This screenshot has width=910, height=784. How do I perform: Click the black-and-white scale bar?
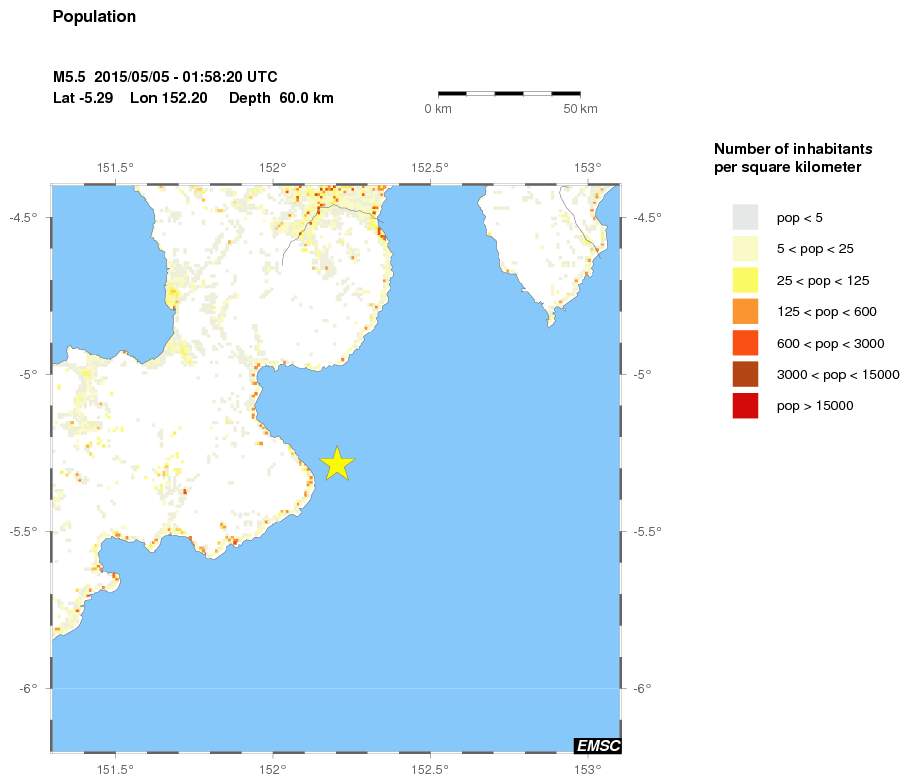point(509,93)
